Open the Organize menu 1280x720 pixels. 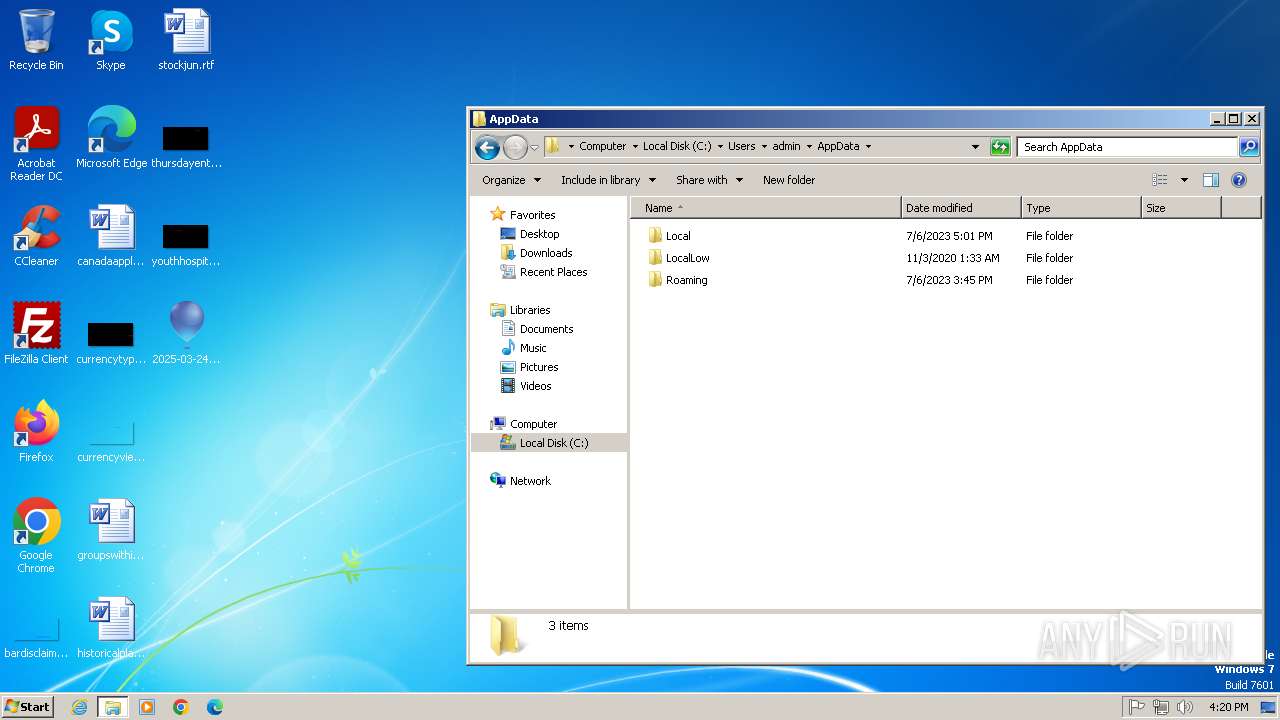tap(511, 180)
